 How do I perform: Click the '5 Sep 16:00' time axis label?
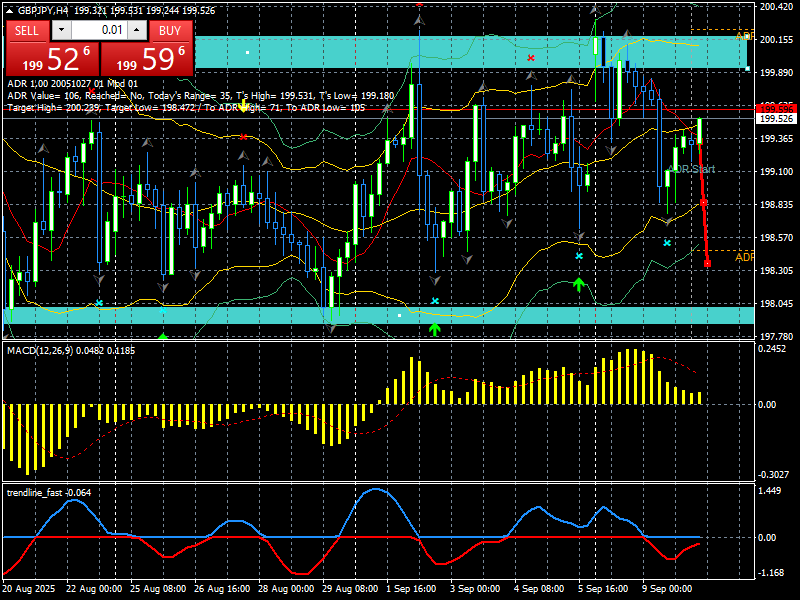tap(603, 589)
